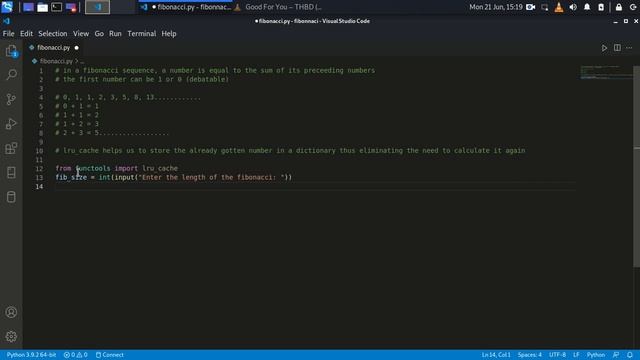Open the notifications bell in status bar
This screenshot has height=360, width=640.
630,355
